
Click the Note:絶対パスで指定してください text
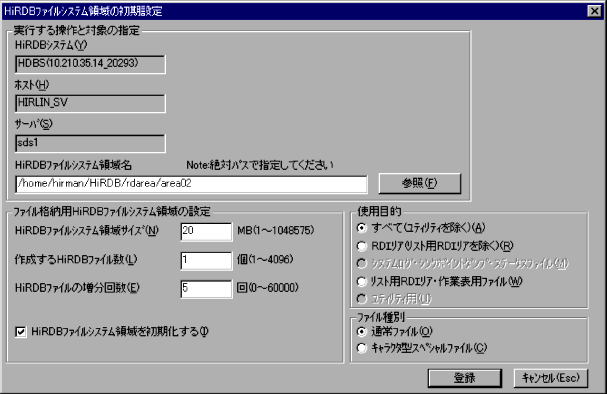260,165
